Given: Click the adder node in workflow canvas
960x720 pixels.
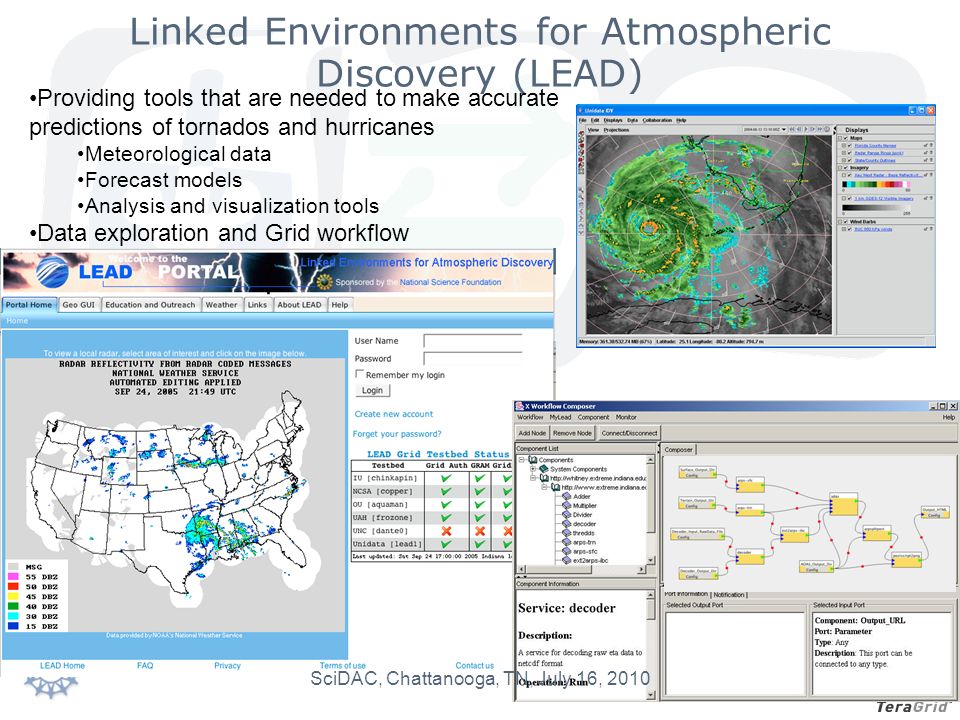Looking at the screenshot, I should coord(844,506).
